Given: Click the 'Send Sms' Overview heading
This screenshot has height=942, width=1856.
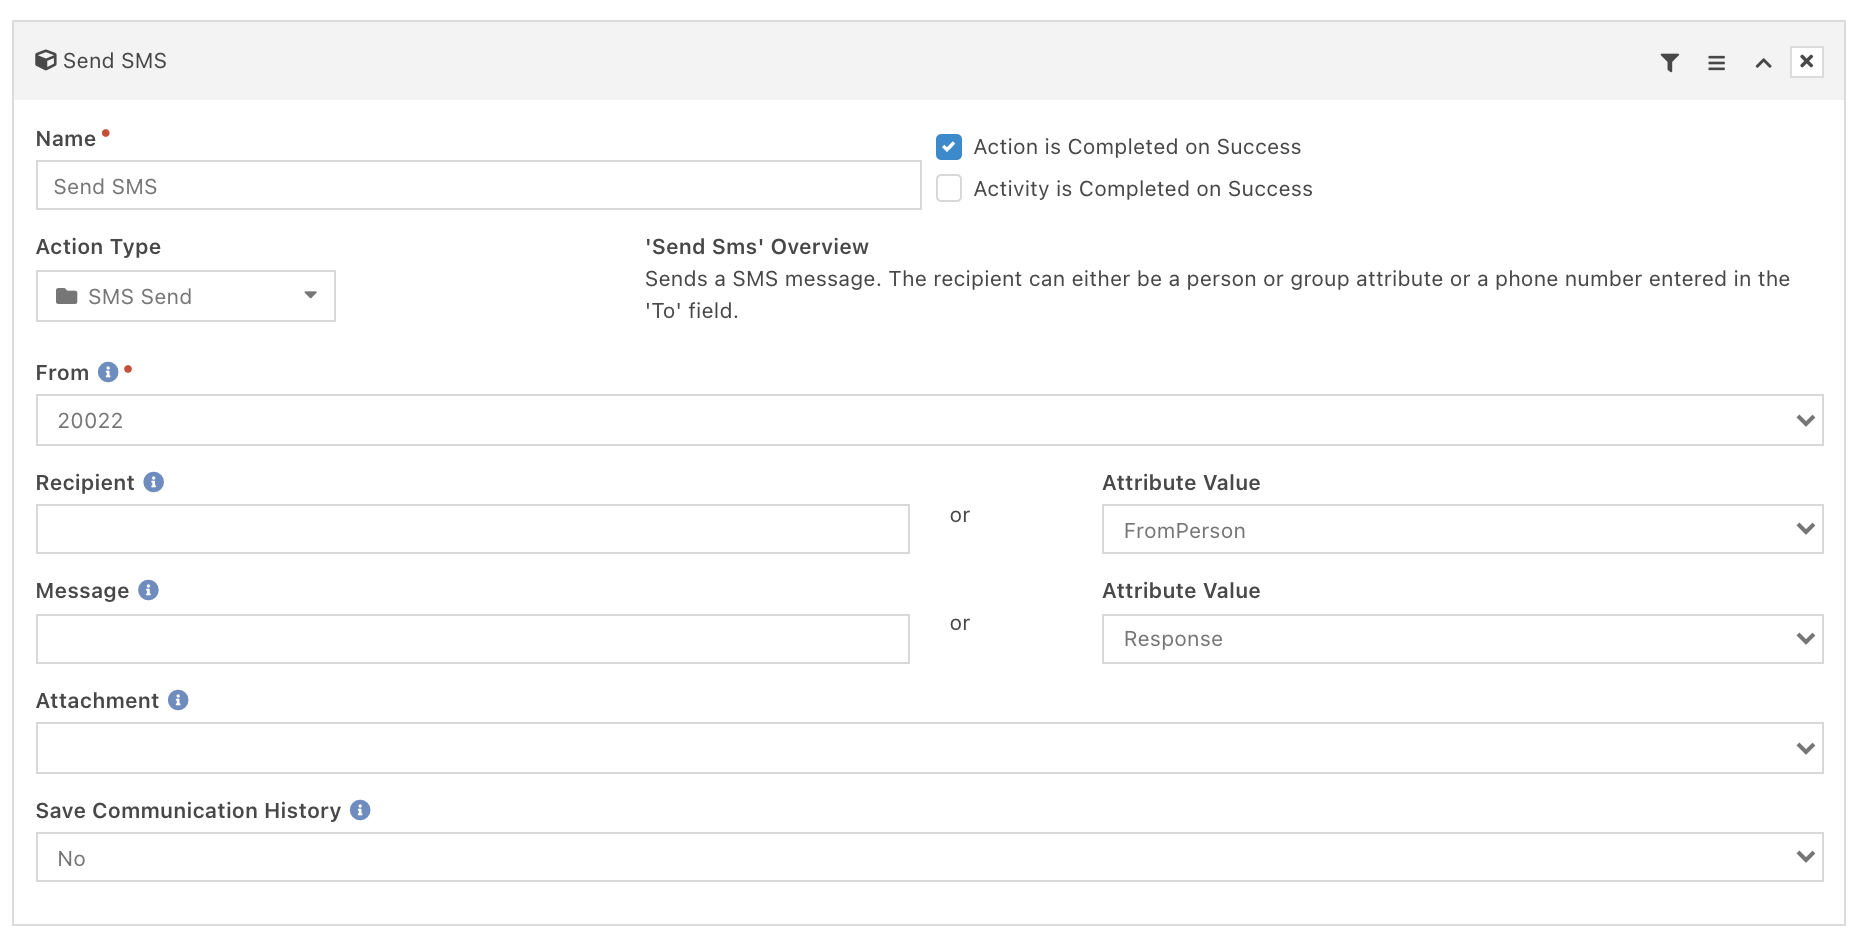Looking at the screenshot, I should 757,247.
